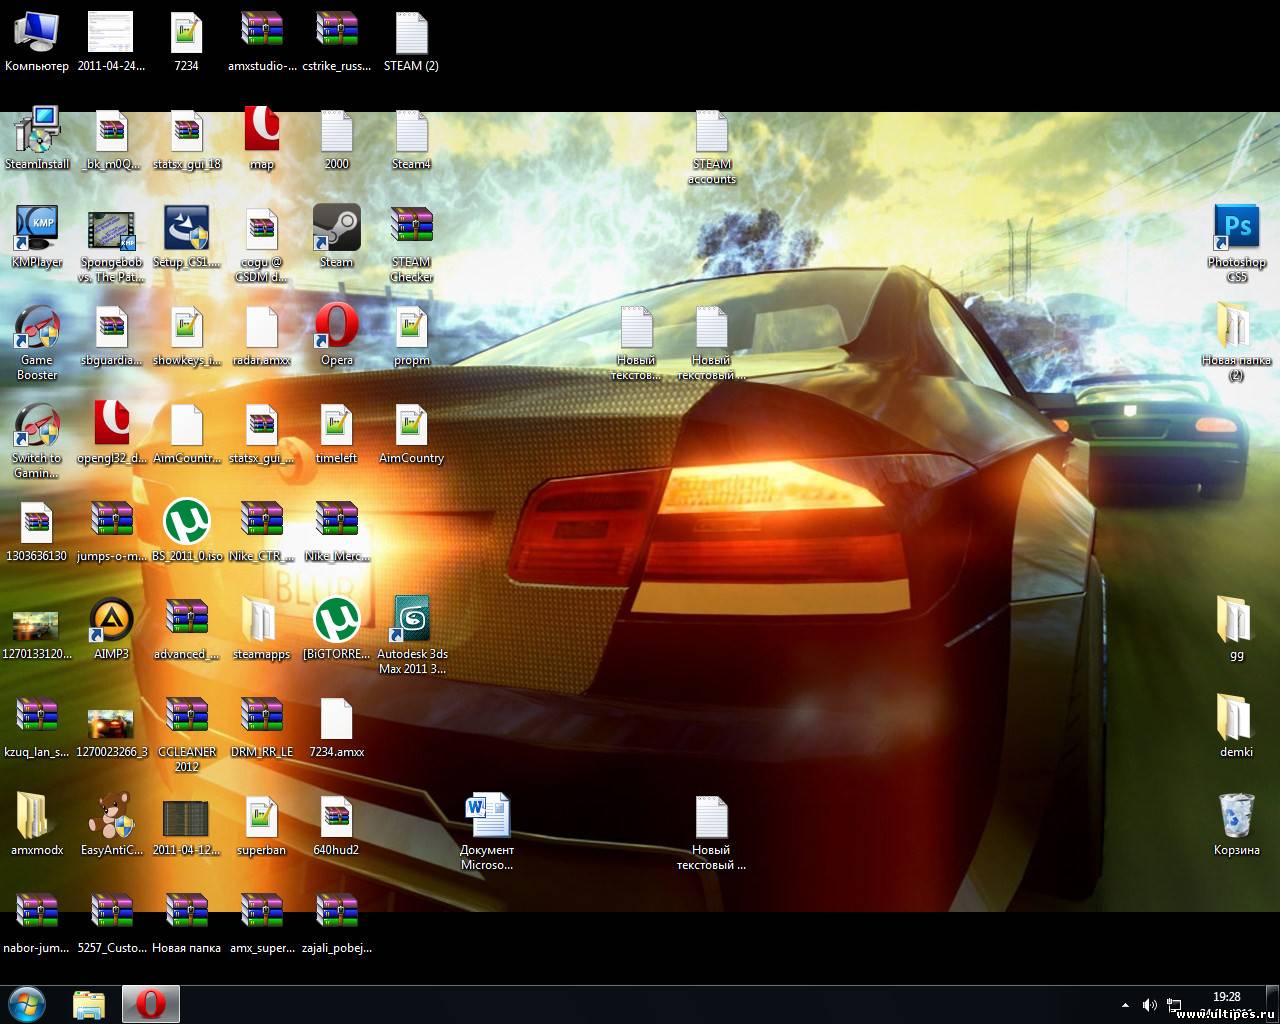Open the Windows Start menu

pyautogui.click(x=27, y=1003)
